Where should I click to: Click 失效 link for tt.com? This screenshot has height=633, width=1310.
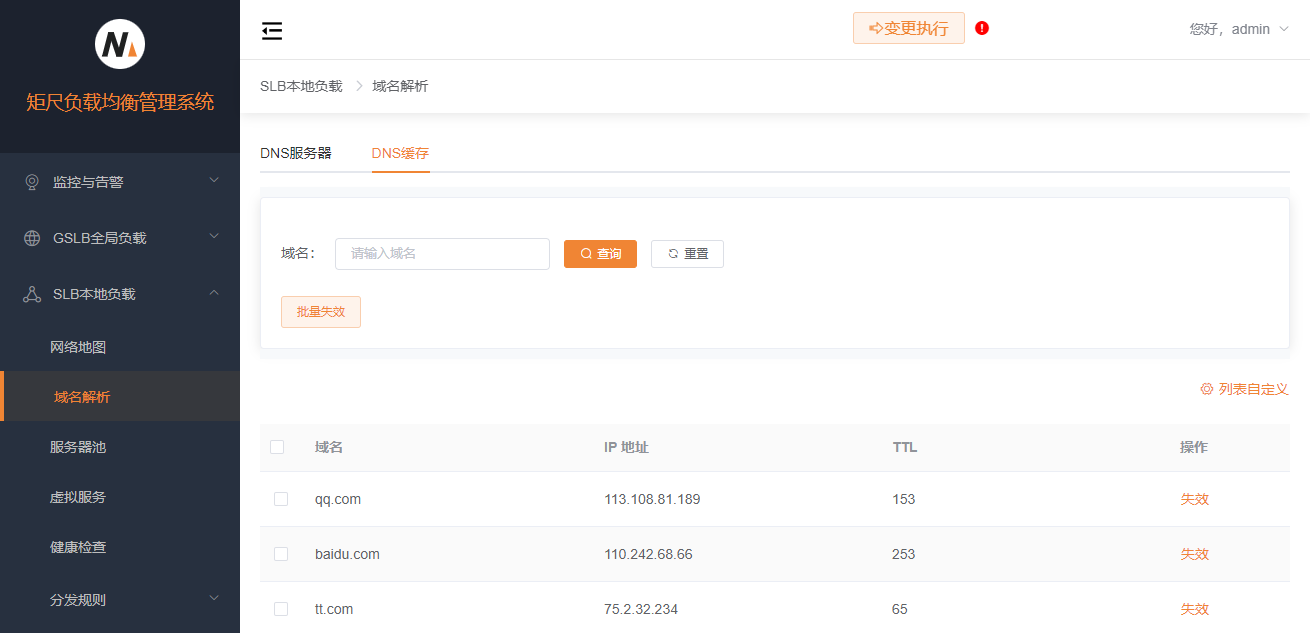(1194, 609)
